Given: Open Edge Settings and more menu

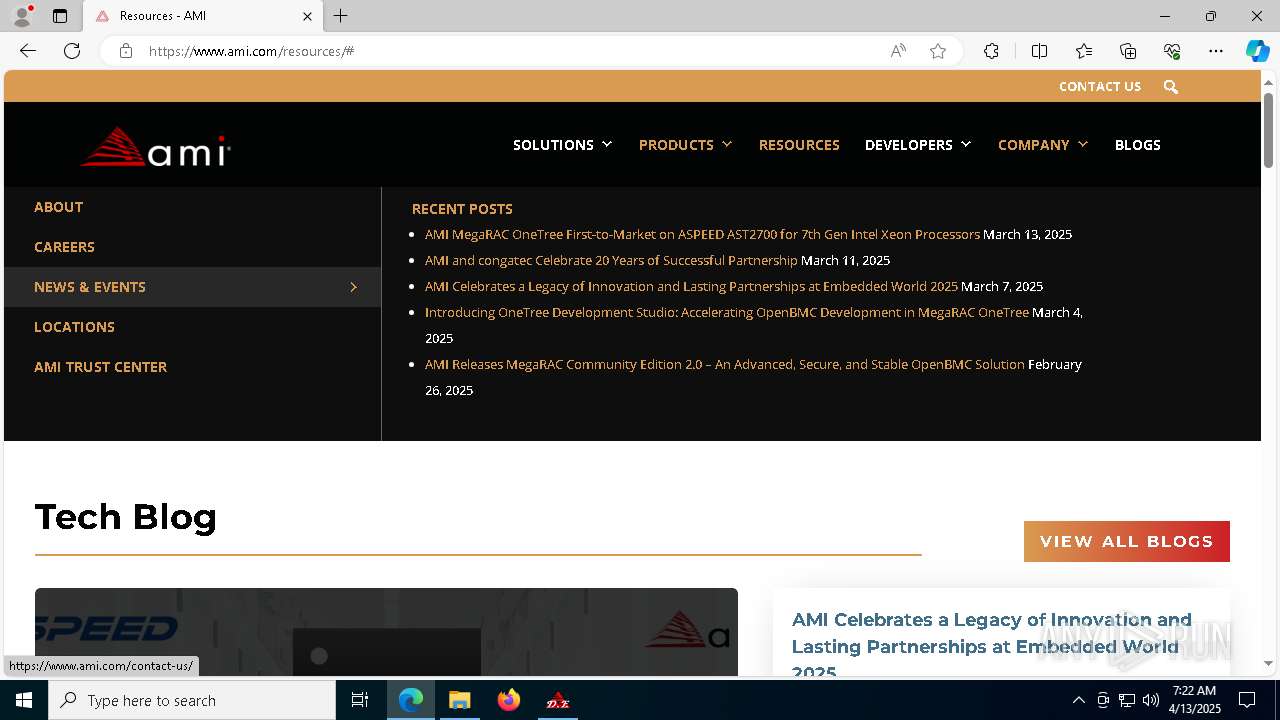Looking at the screenshot, I should click(x=1216, y=51).
